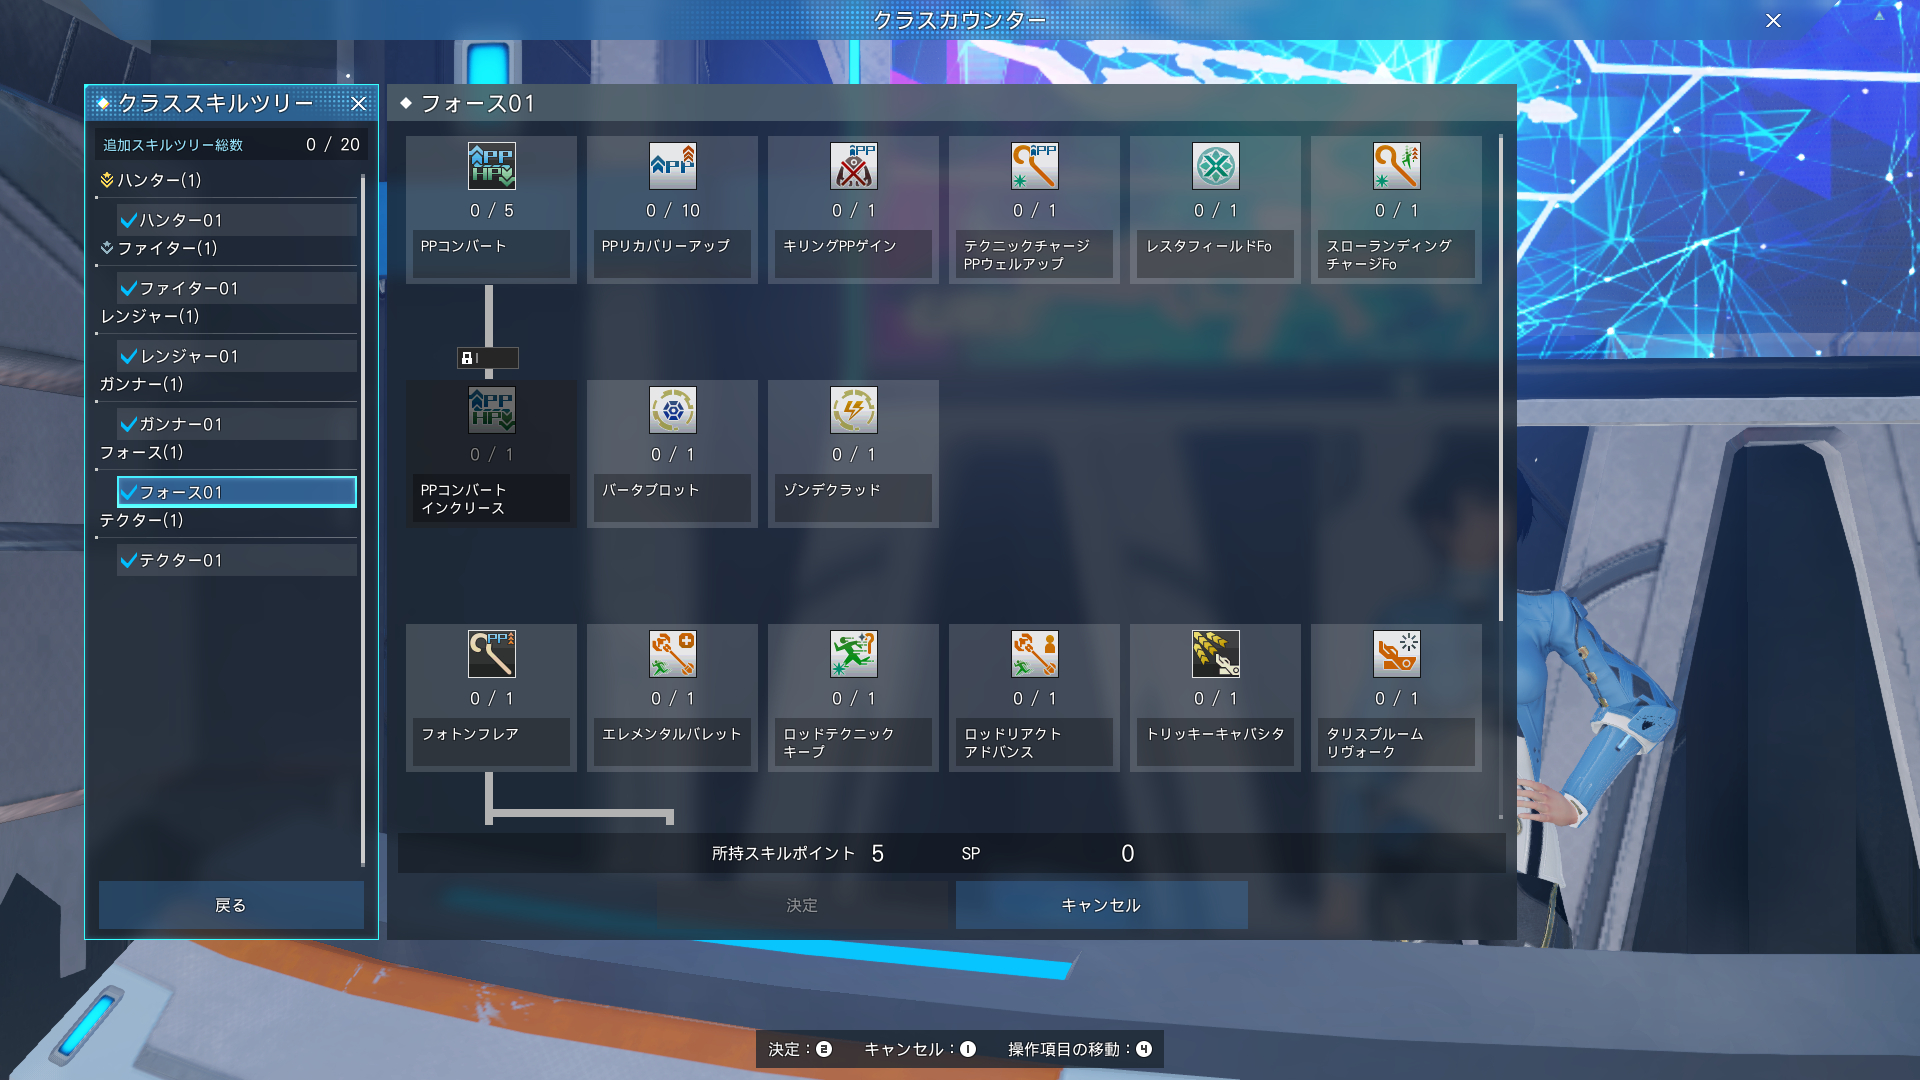
Task: Select the スローランディングチャージFo skill icon
Action: (1396, 166)
